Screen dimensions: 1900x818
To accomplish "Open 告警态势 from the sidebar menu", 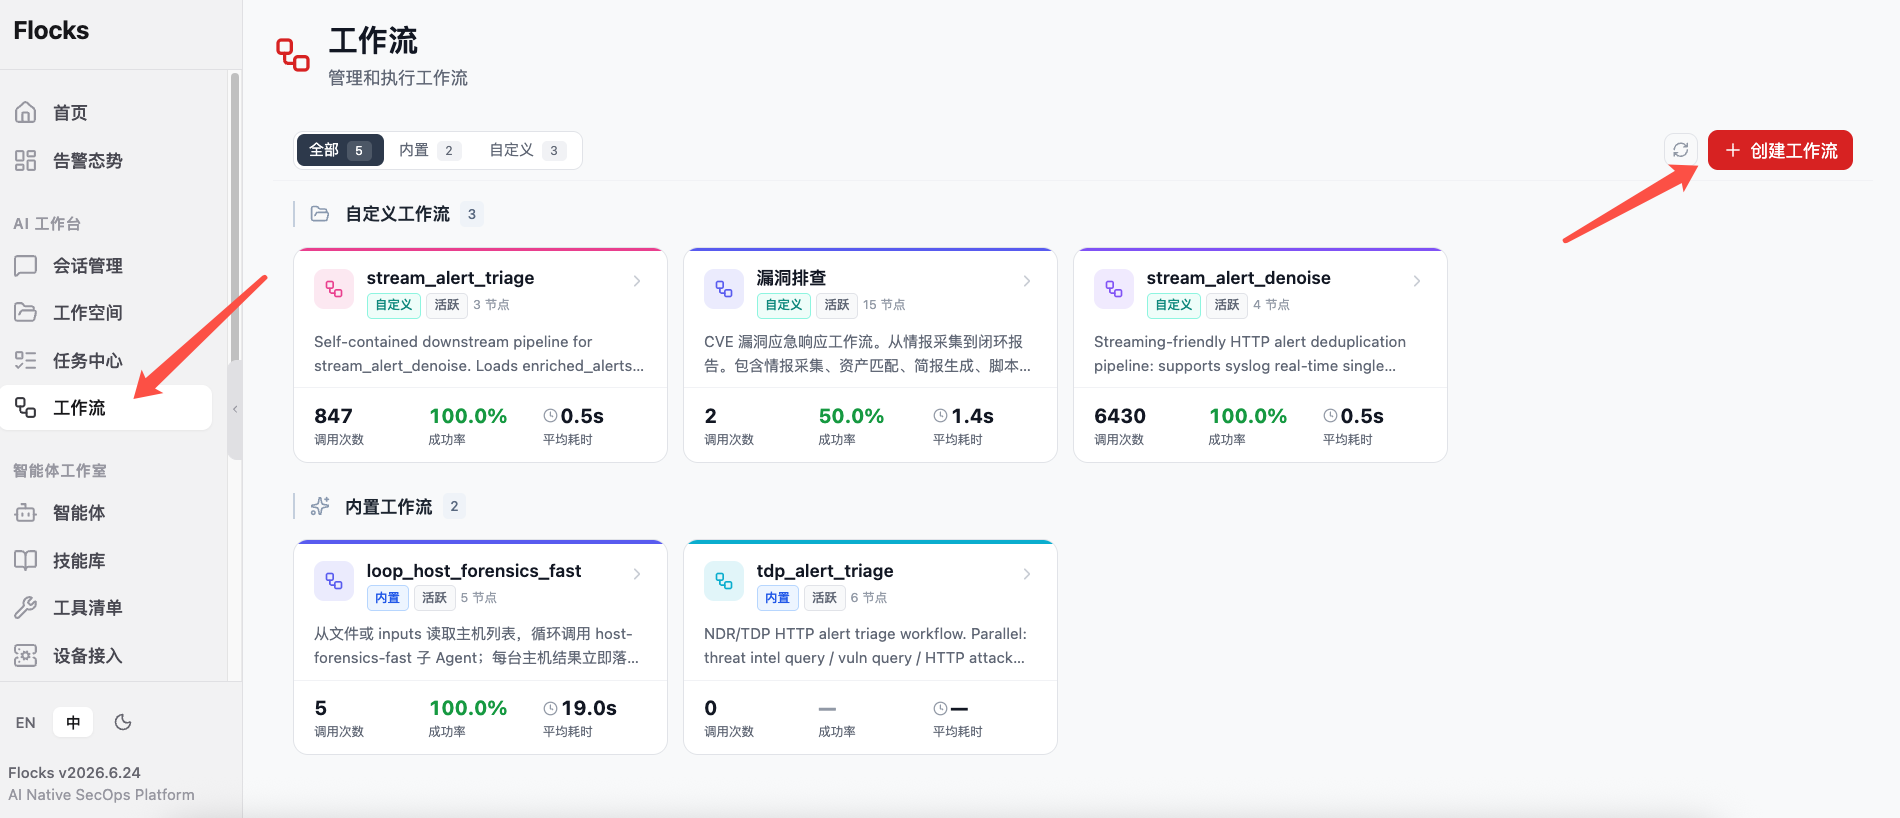I will 106,160.
